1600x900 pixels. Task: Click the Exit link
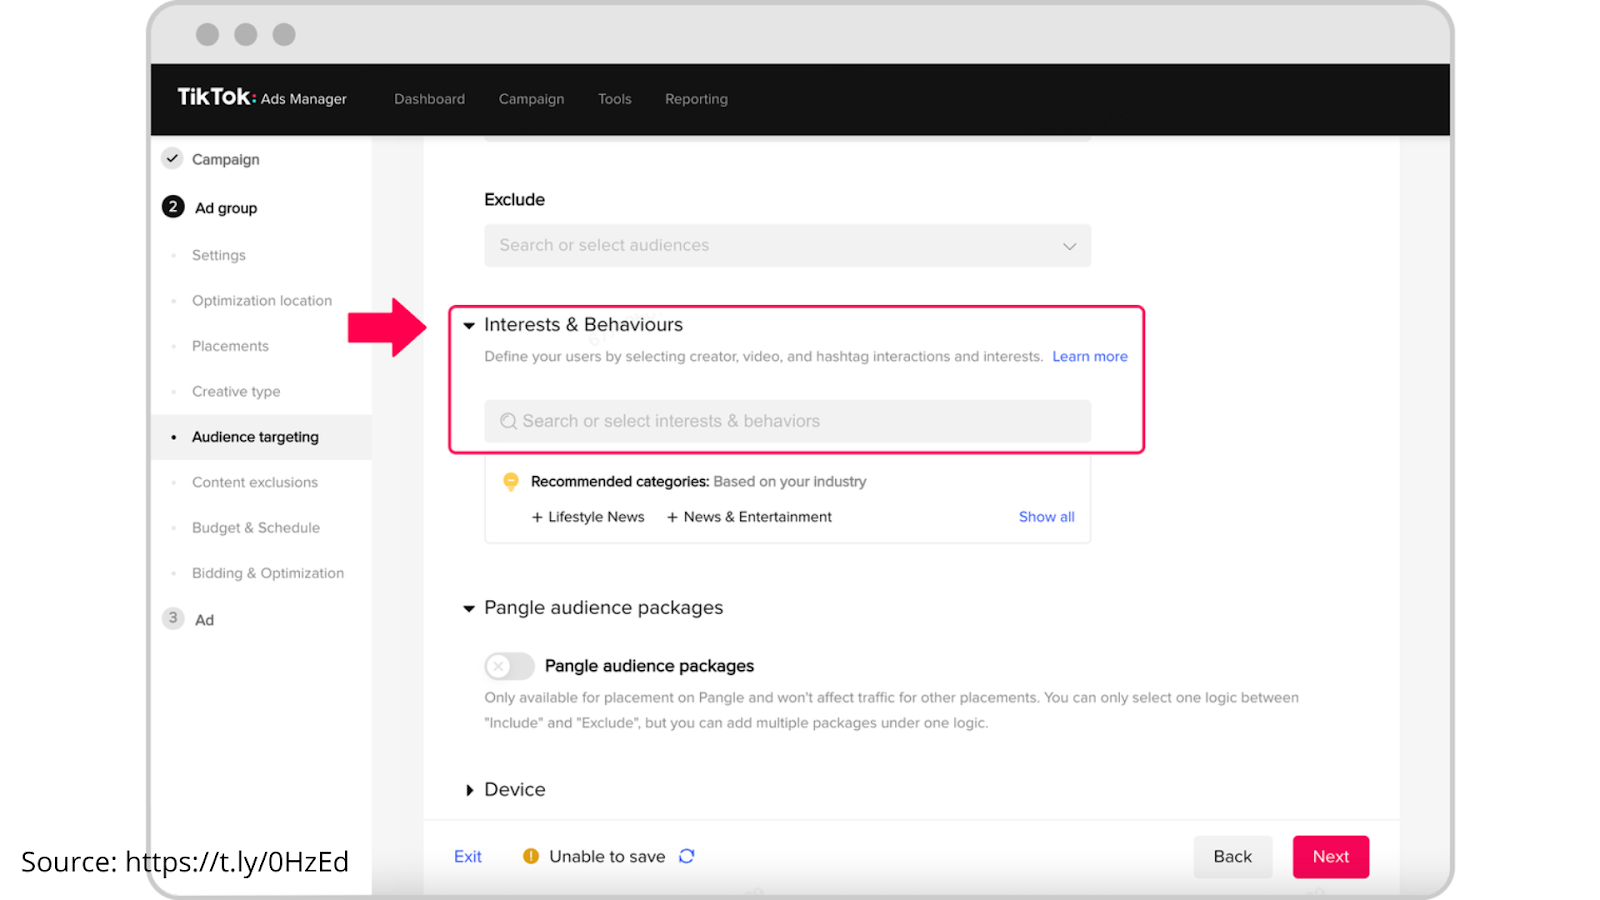468,856
